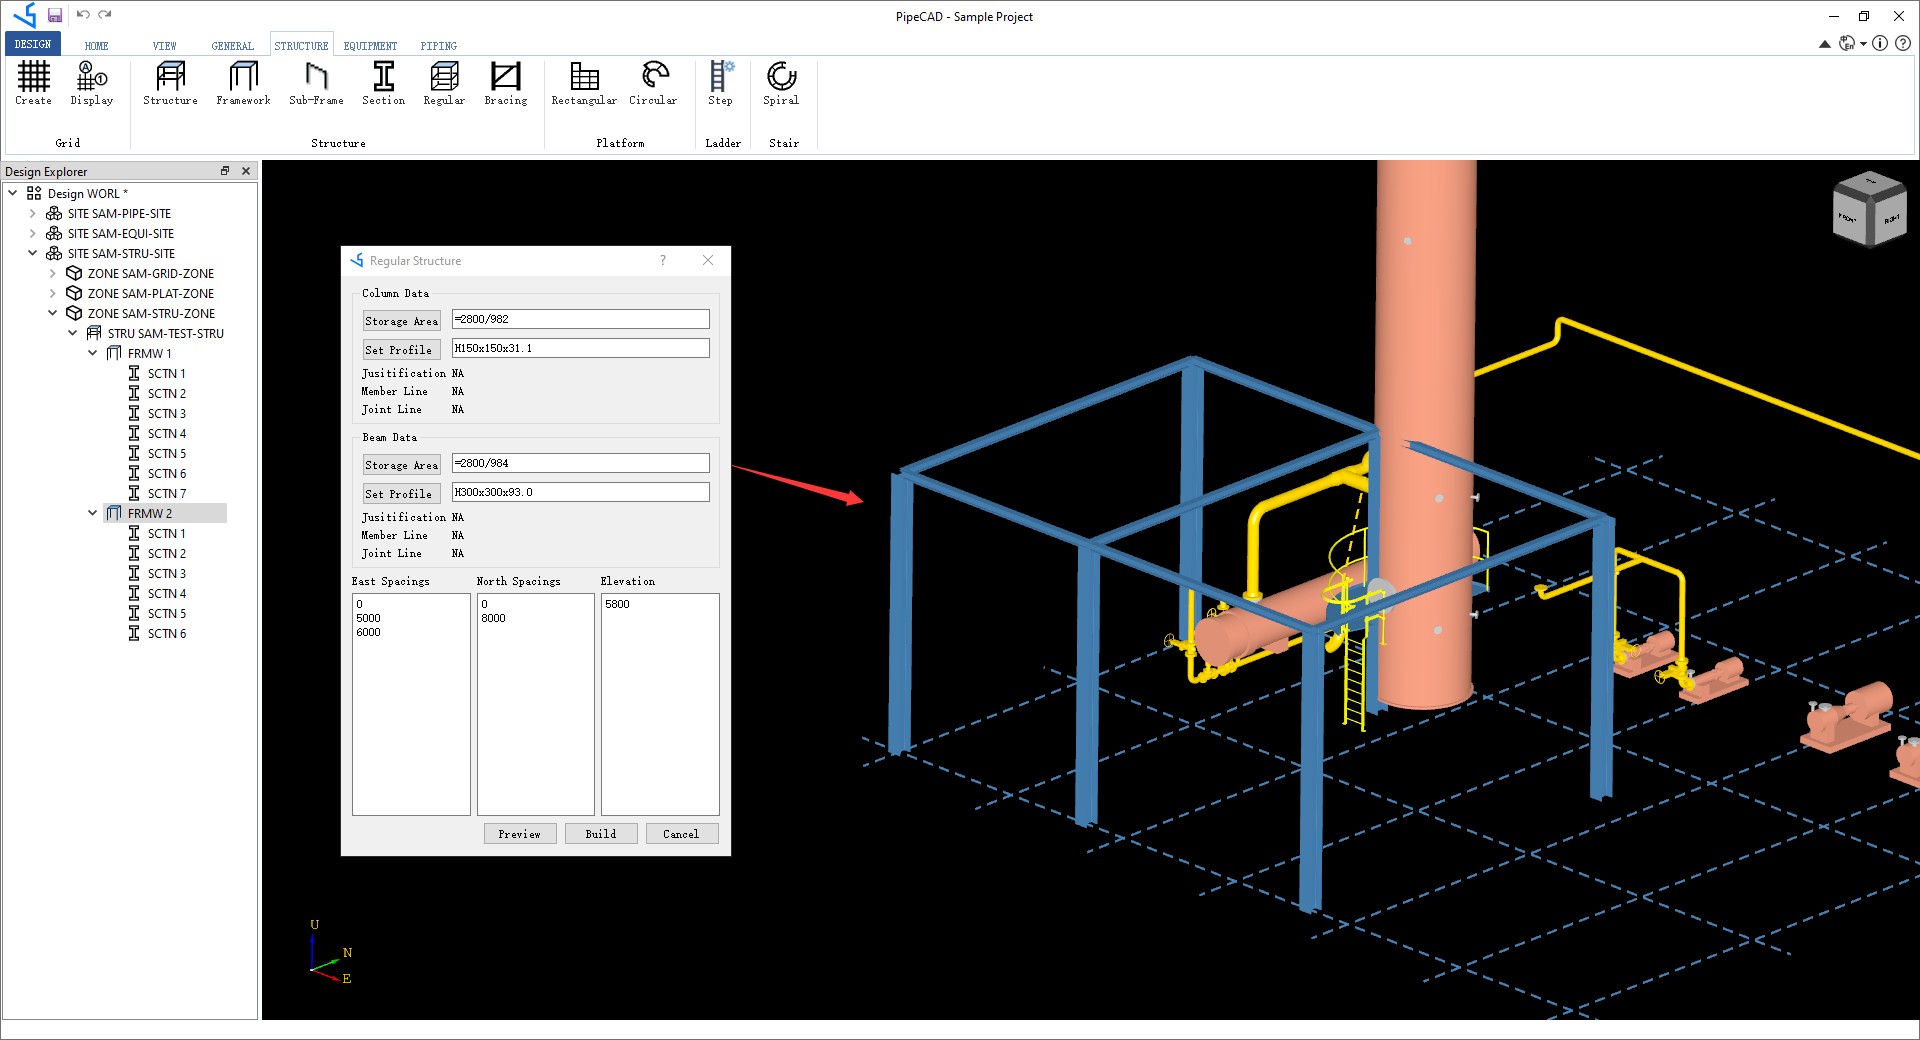
Task: Collapse the FRMW 1 framework node
Action: tap(93, 353)
